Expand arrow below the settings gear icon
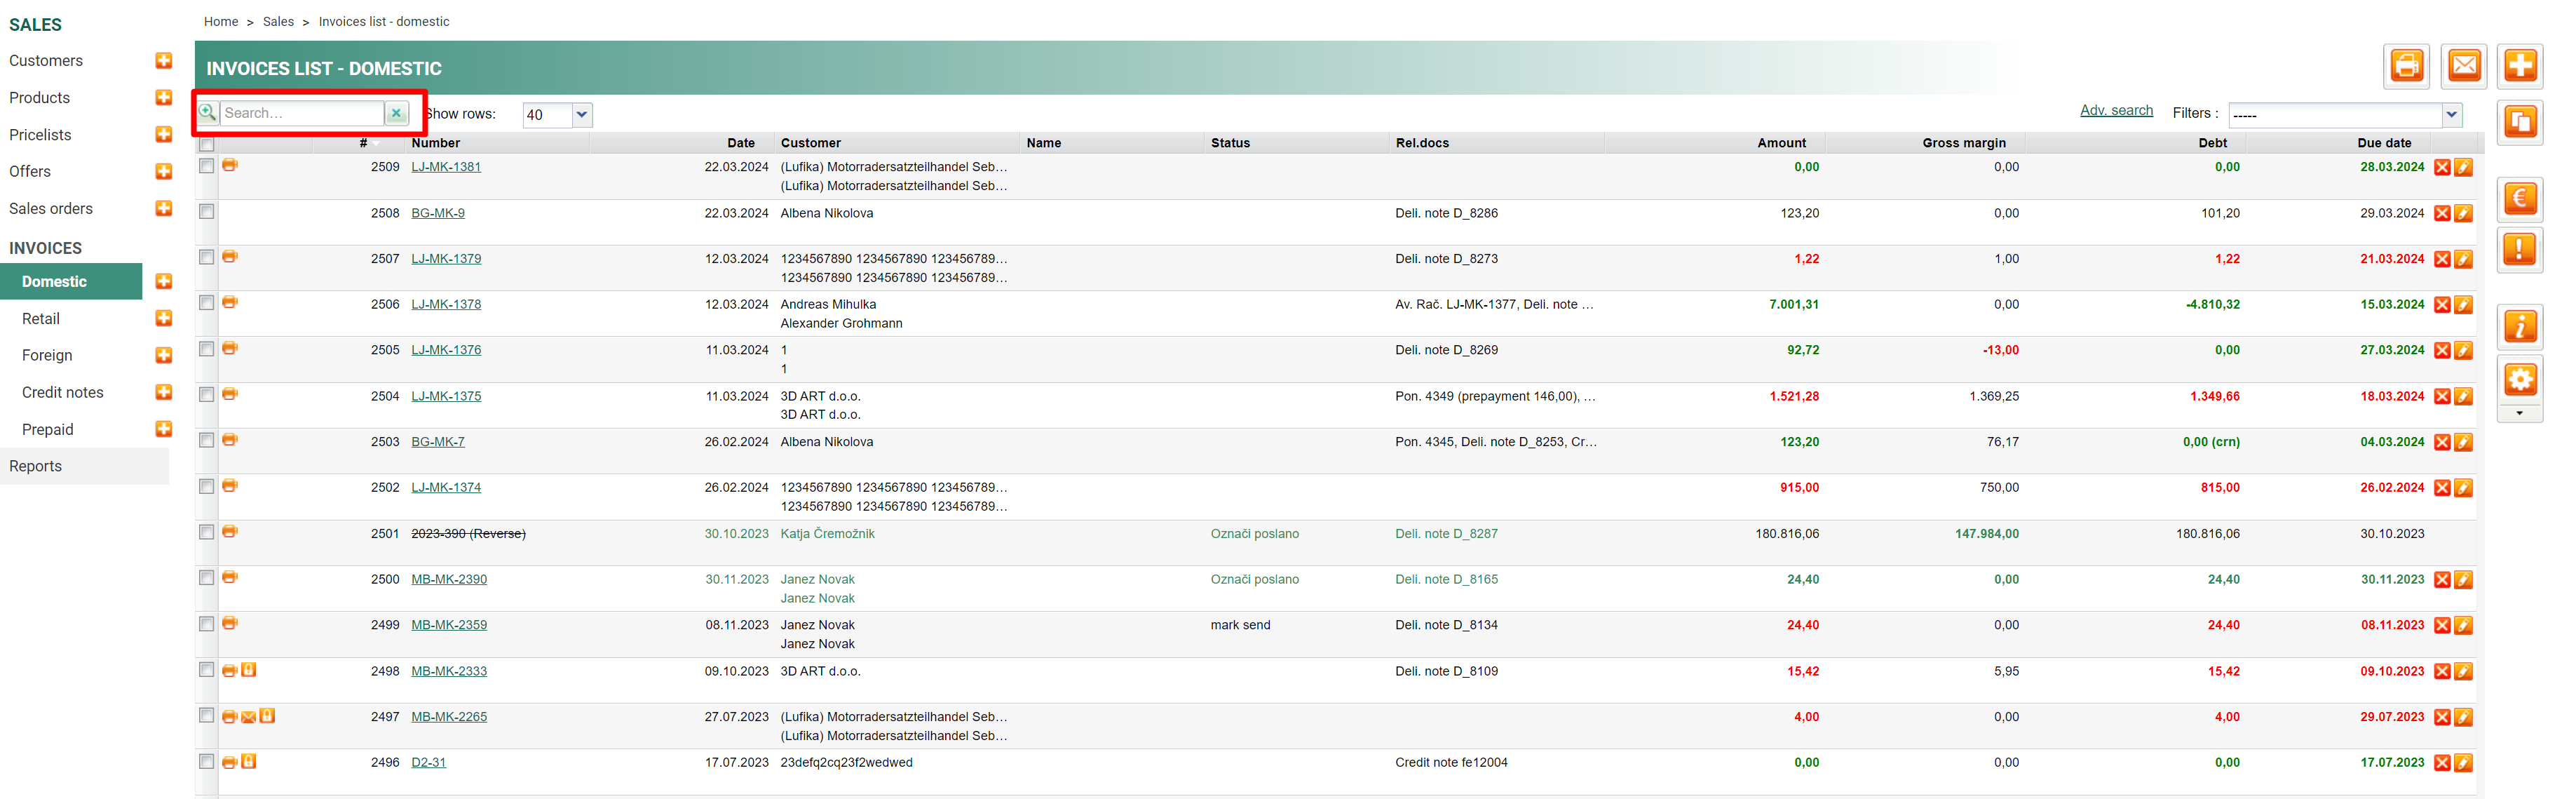The width and height of the screenshot is (2576, 799). [2520, 414]
